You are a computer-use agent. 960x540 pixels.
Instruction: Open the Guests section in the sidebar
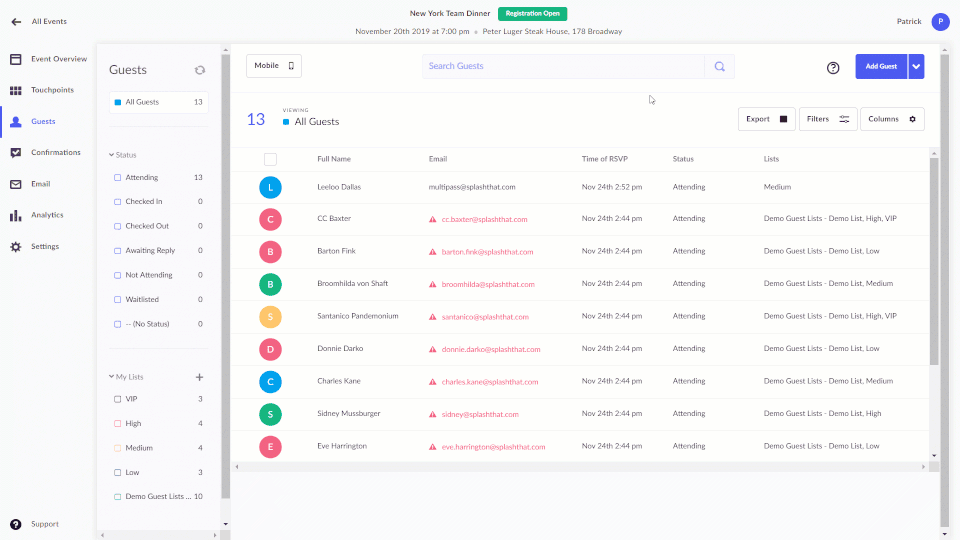(43, 121)
